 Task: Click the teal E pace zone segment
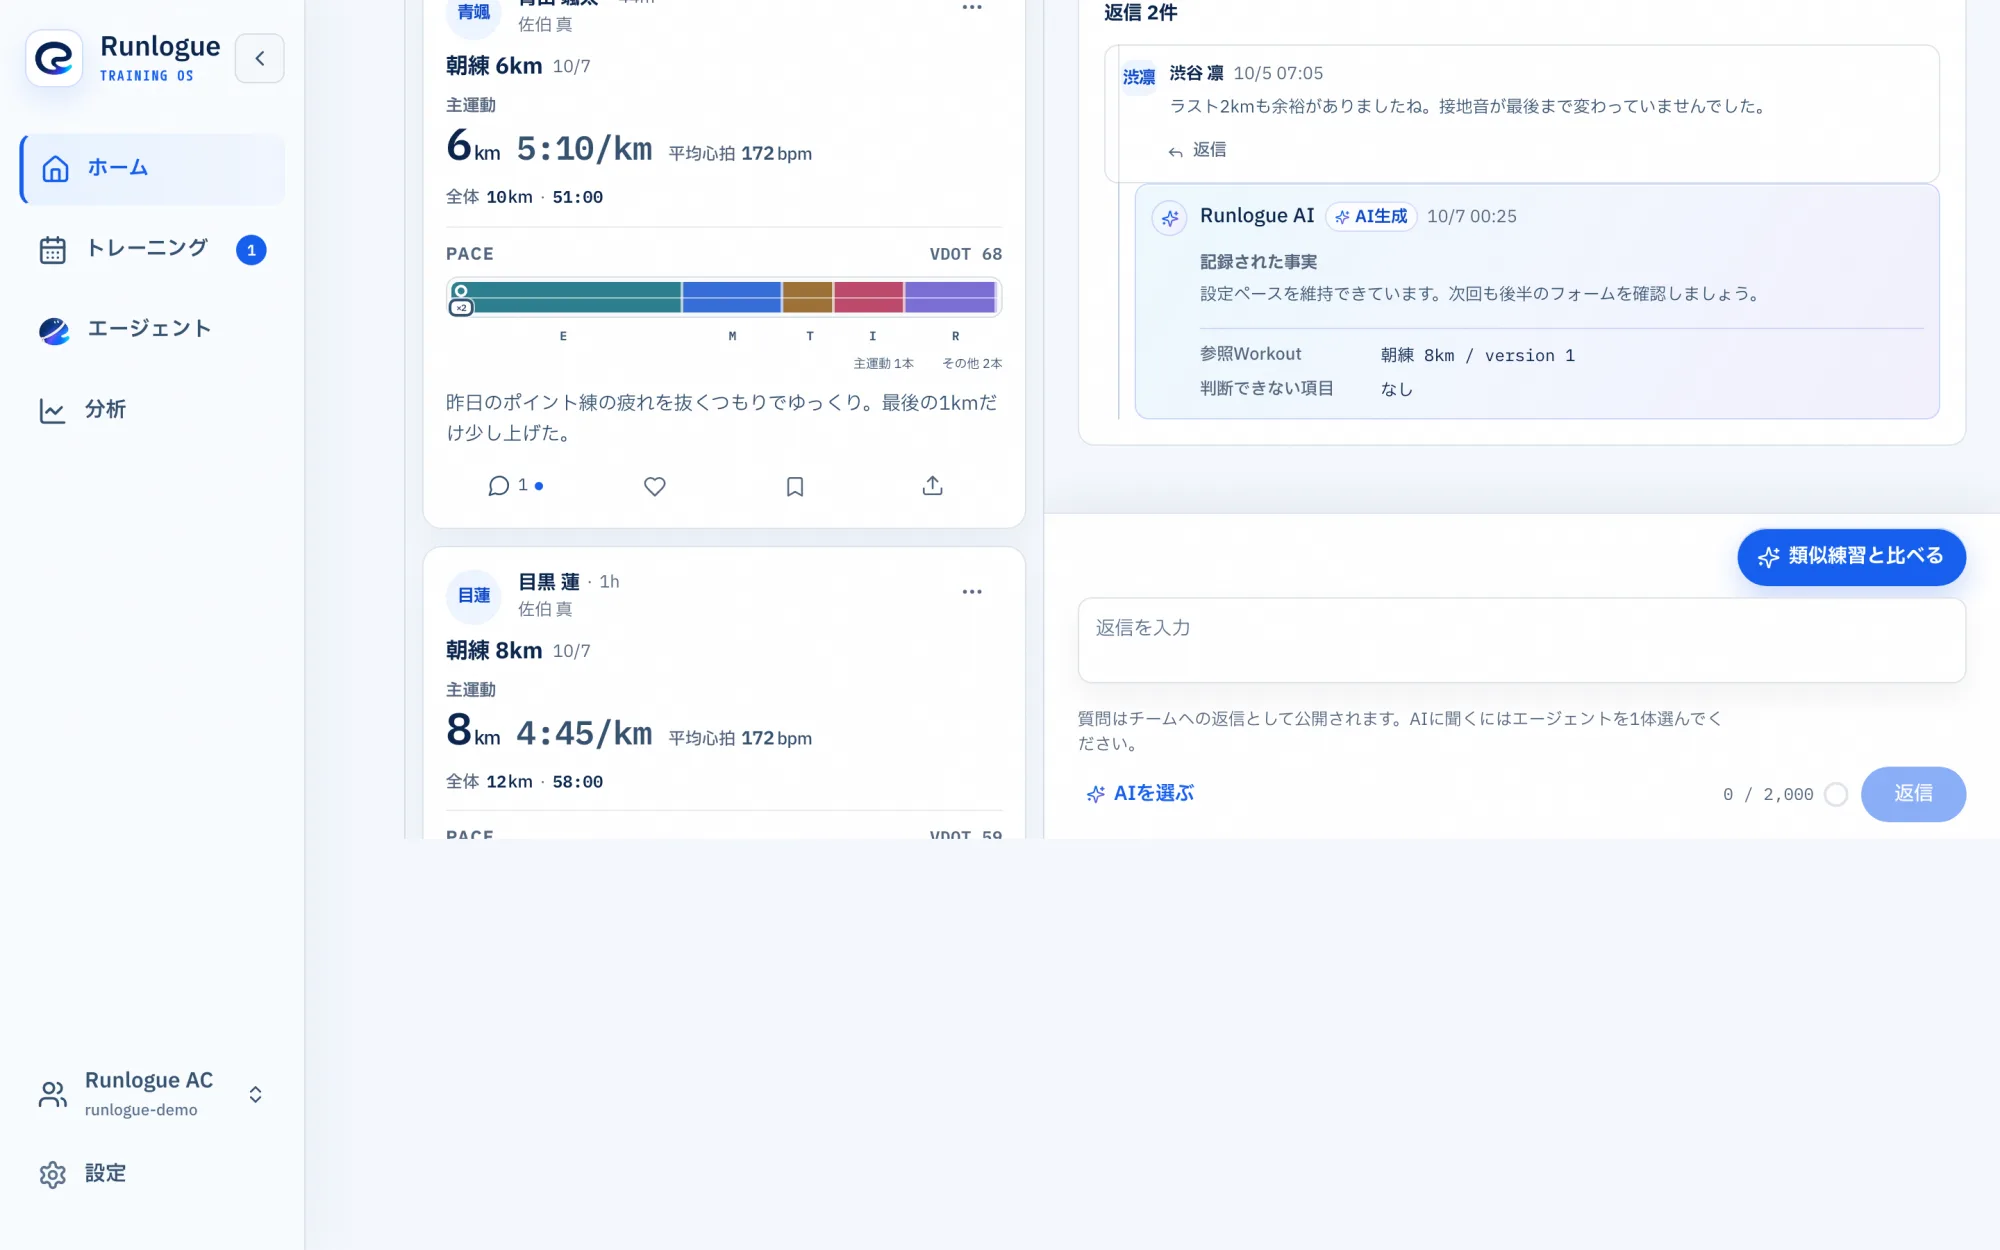pos(566,297)
